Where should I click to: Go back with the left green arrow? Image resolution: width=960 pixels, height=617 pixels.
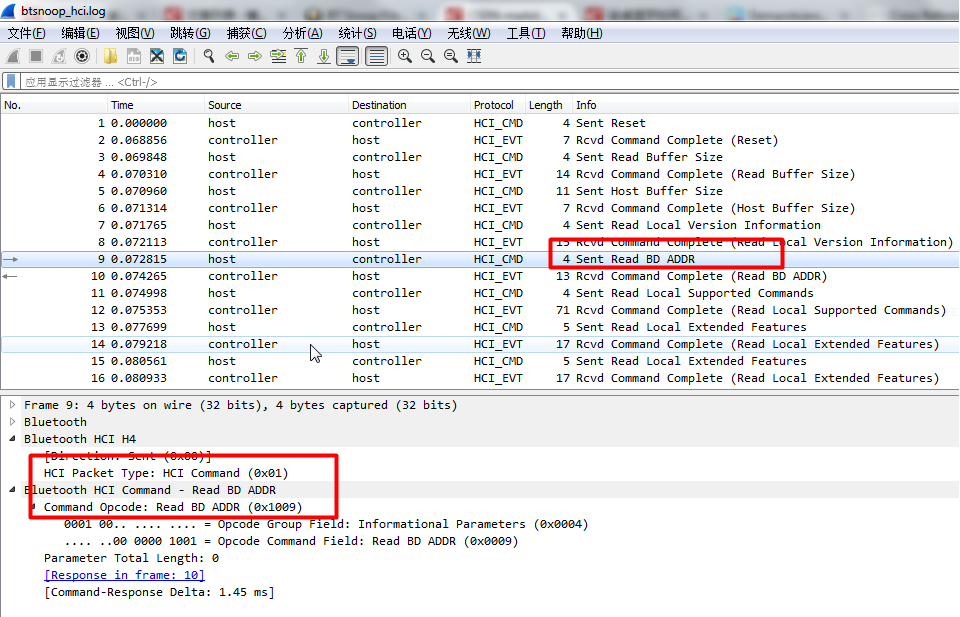click(x=232, y=56)
